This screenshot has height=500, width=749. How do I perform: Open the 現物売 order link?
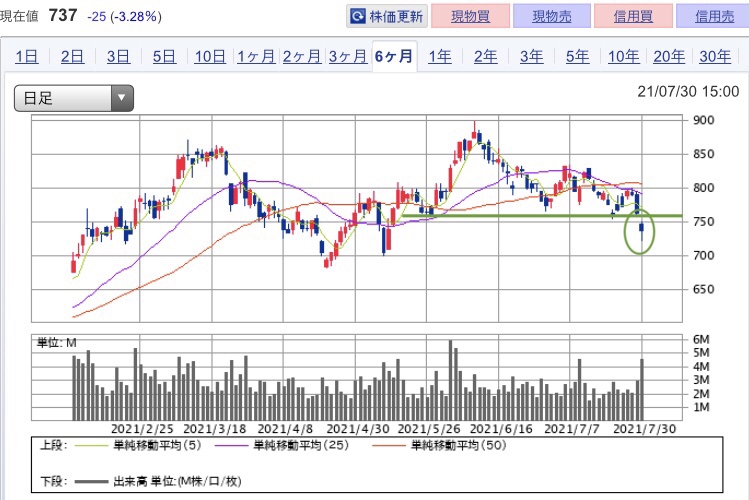coord(552,17)
